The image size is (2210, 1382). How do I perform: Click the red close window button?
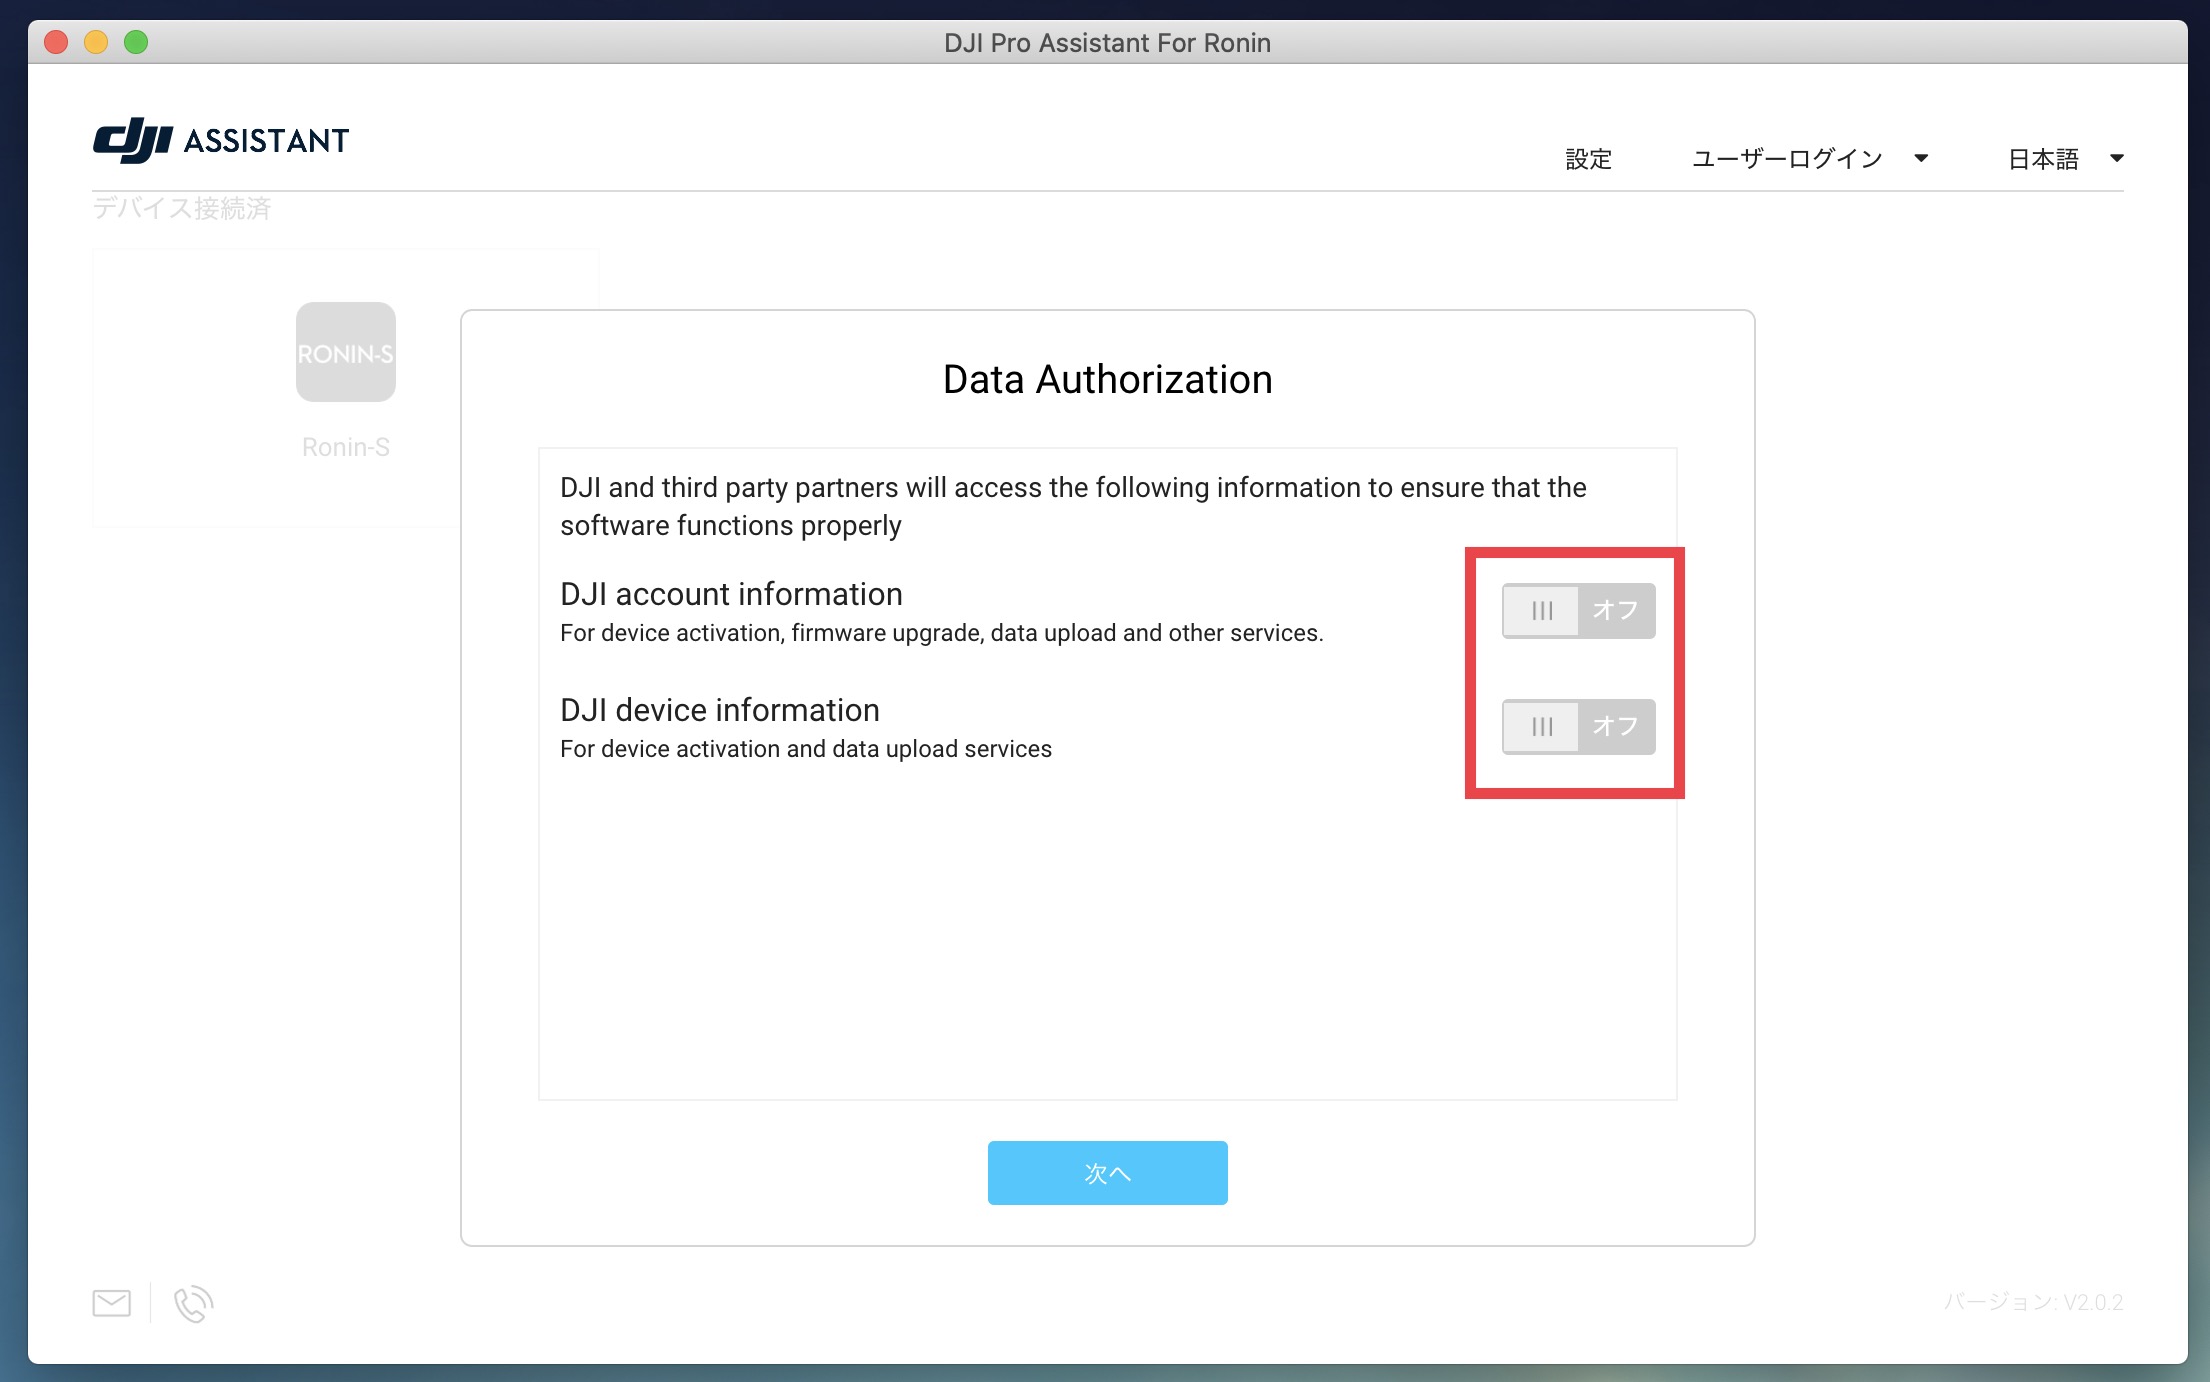pyautogui.click(x=56, y=42)
